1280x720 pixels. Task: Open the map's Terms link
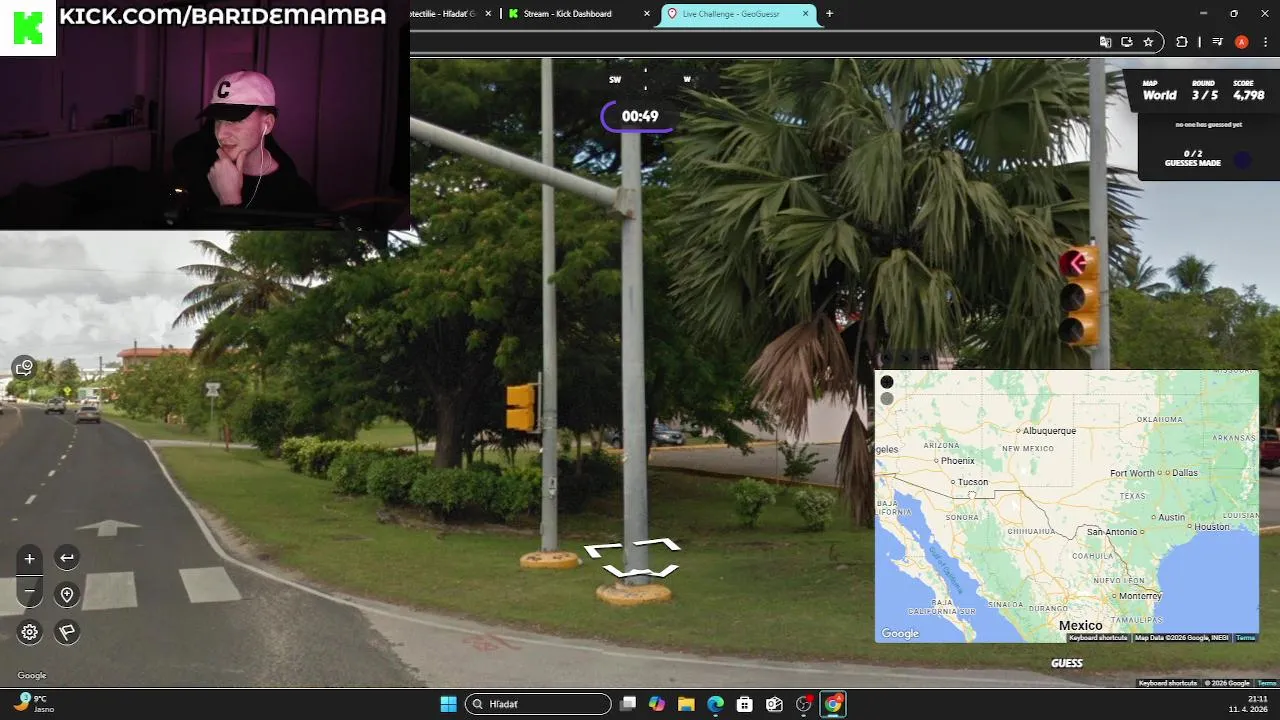point(1245,638)
